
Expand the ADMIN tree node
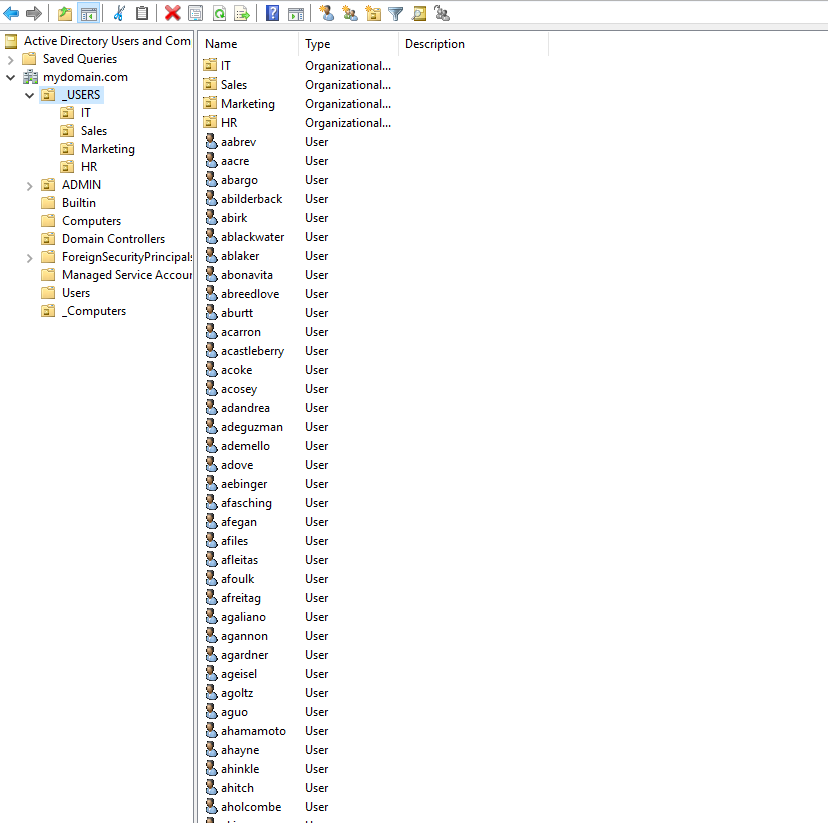coord(30,185)
